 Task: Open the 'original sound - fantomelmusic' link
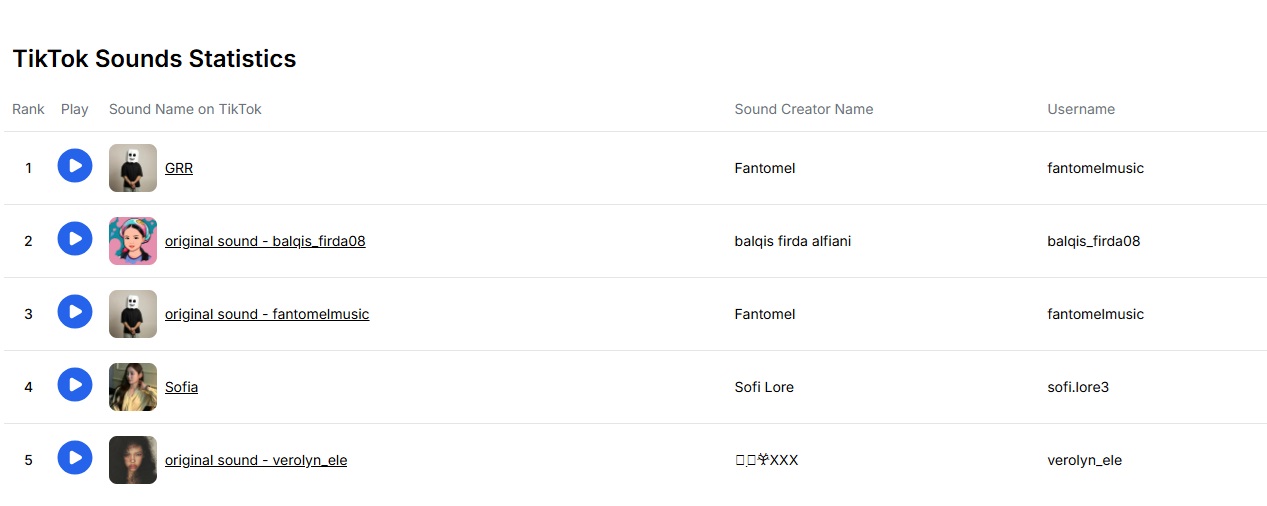[x=267, y=314]
